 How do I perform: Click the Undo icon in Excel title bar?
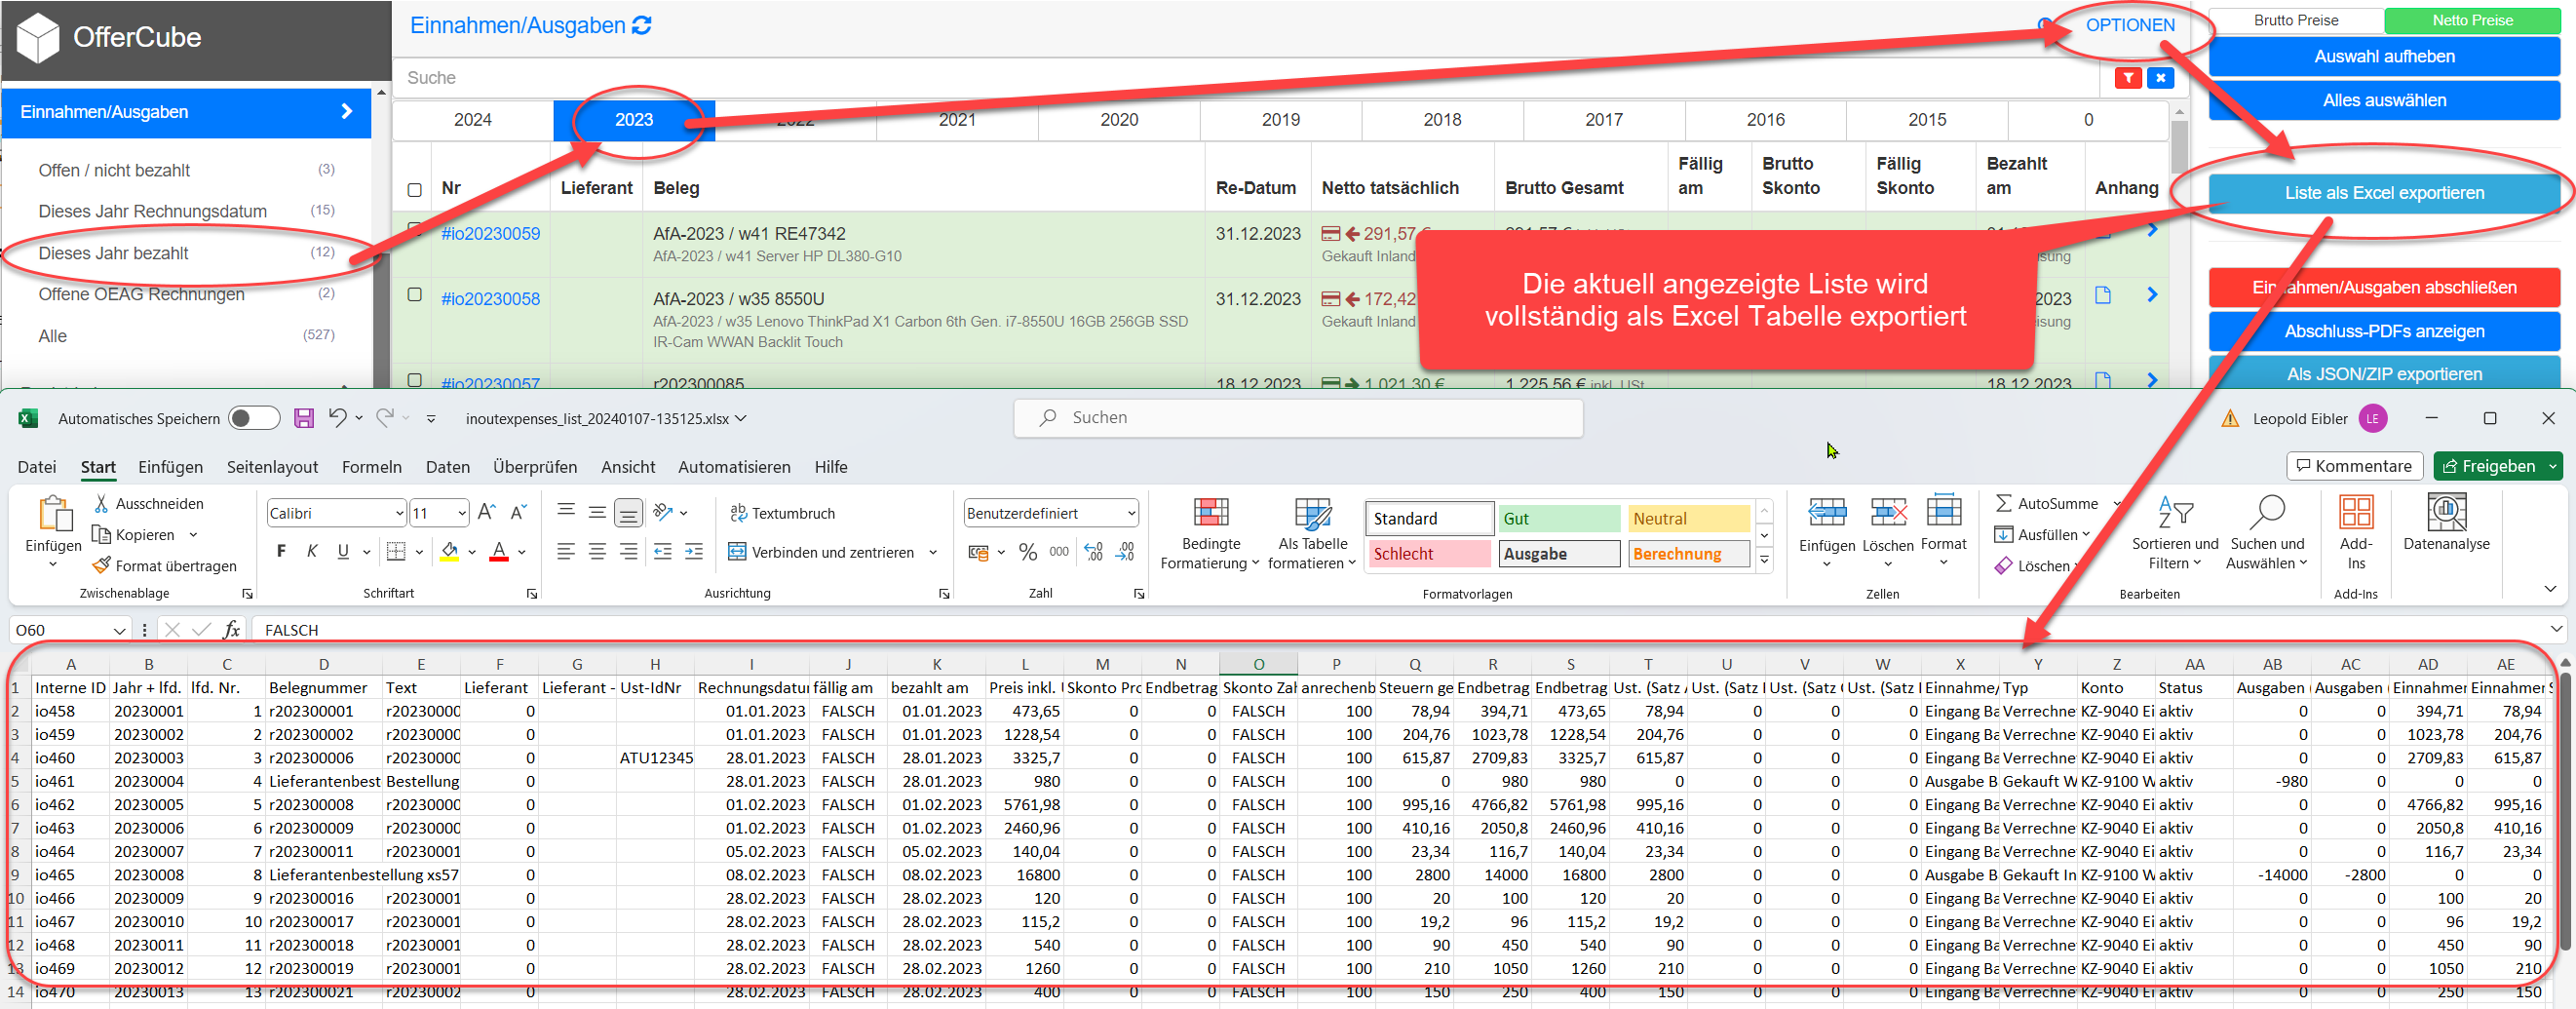click(x=338, y=418)
